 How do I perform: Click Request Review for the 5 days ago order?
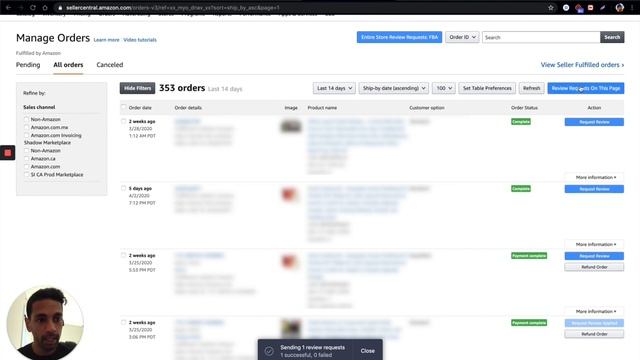(x=594, y=189)
